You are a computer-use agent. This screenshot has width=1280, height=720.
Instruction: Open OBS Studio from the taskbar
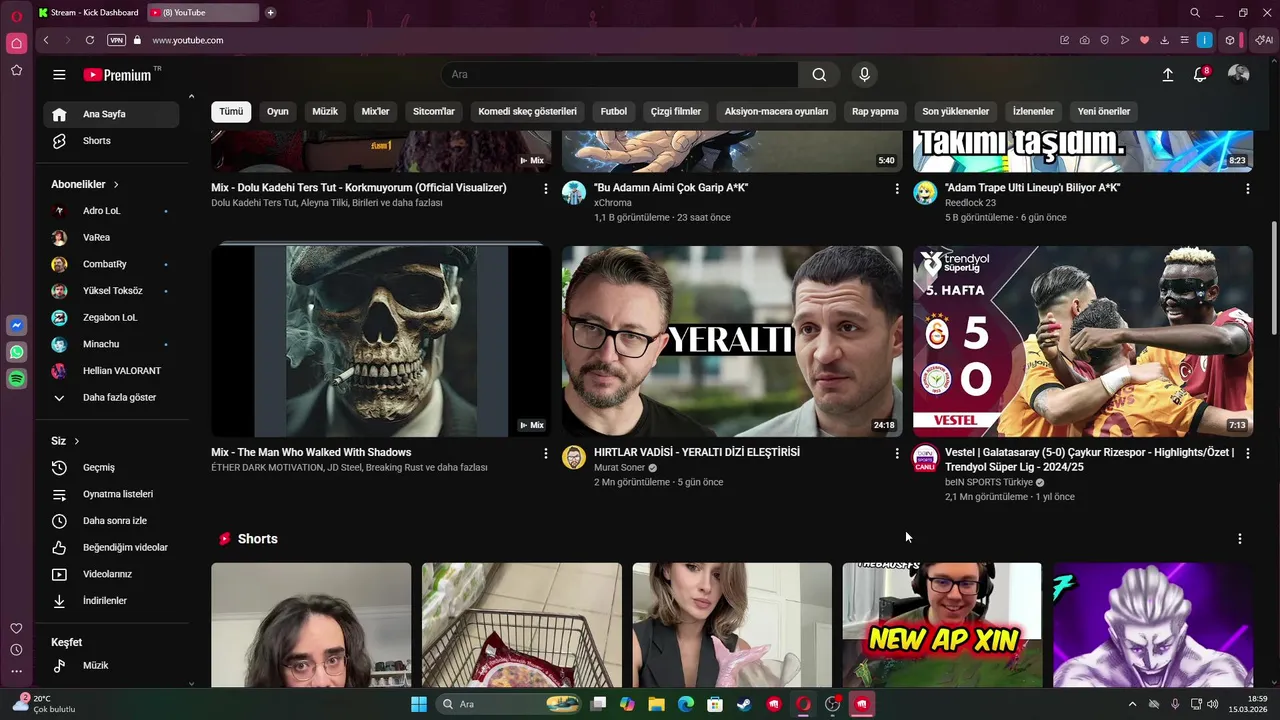pos(832,704)
